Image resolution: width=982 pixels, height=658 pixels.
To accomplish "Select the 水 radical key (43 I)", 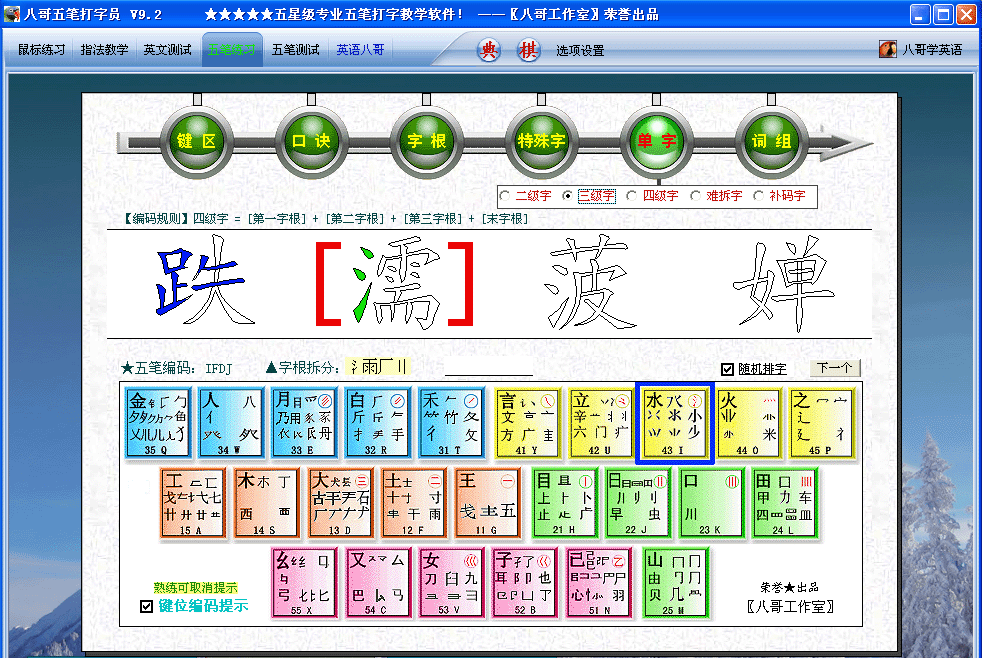I will (674, 422).
